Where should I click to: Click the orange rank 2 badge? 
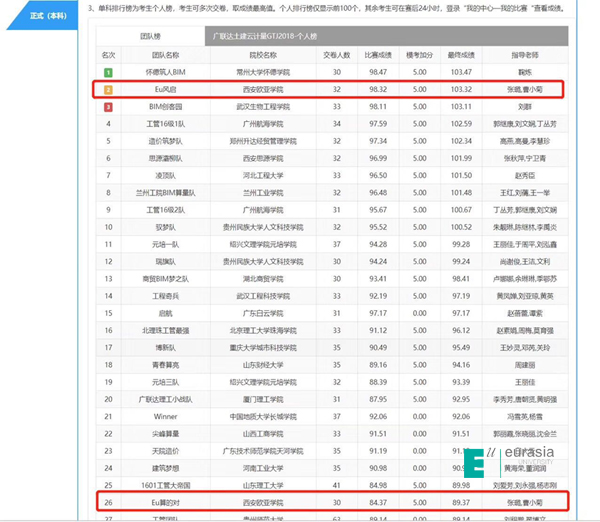[x=108, y=89]
